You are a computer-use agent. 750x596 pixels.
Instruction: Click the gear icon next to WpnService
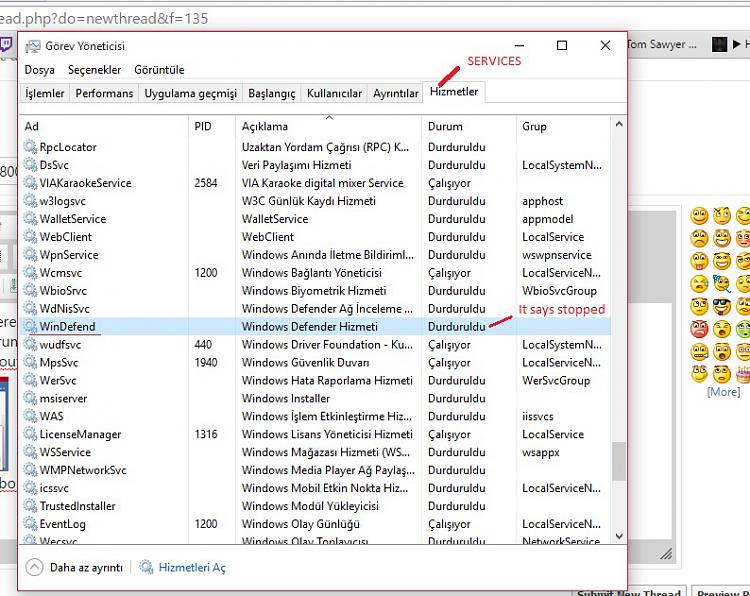point(30,254)
